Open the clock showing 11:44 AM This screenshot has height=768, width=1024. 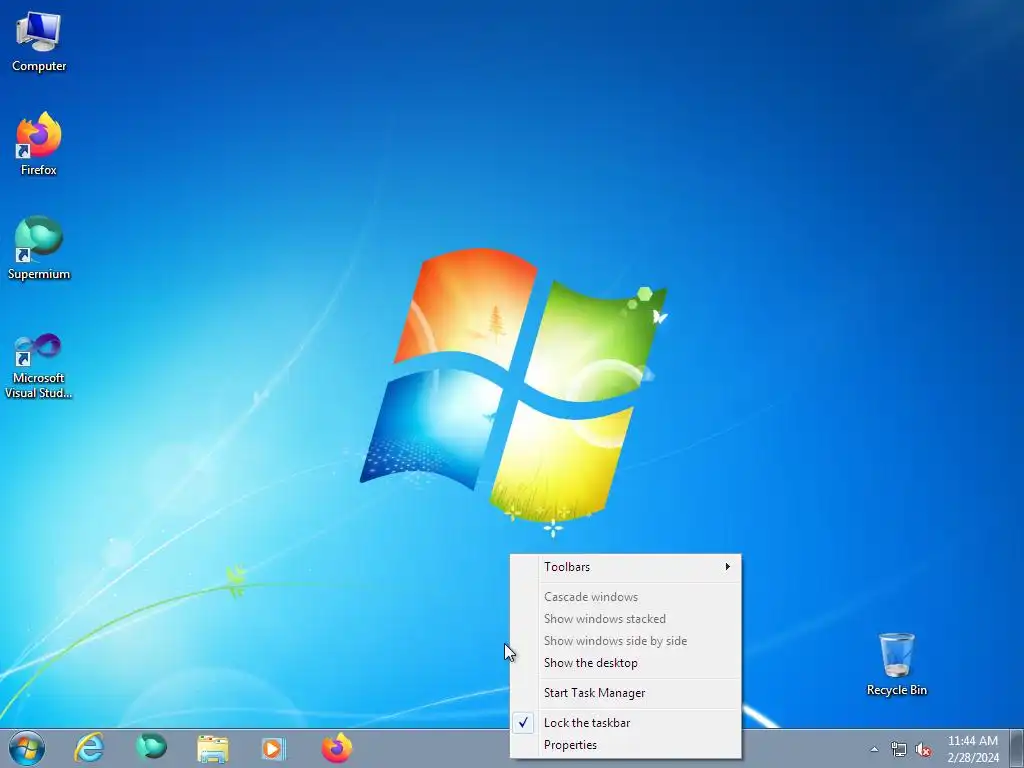tap(972, 749)
